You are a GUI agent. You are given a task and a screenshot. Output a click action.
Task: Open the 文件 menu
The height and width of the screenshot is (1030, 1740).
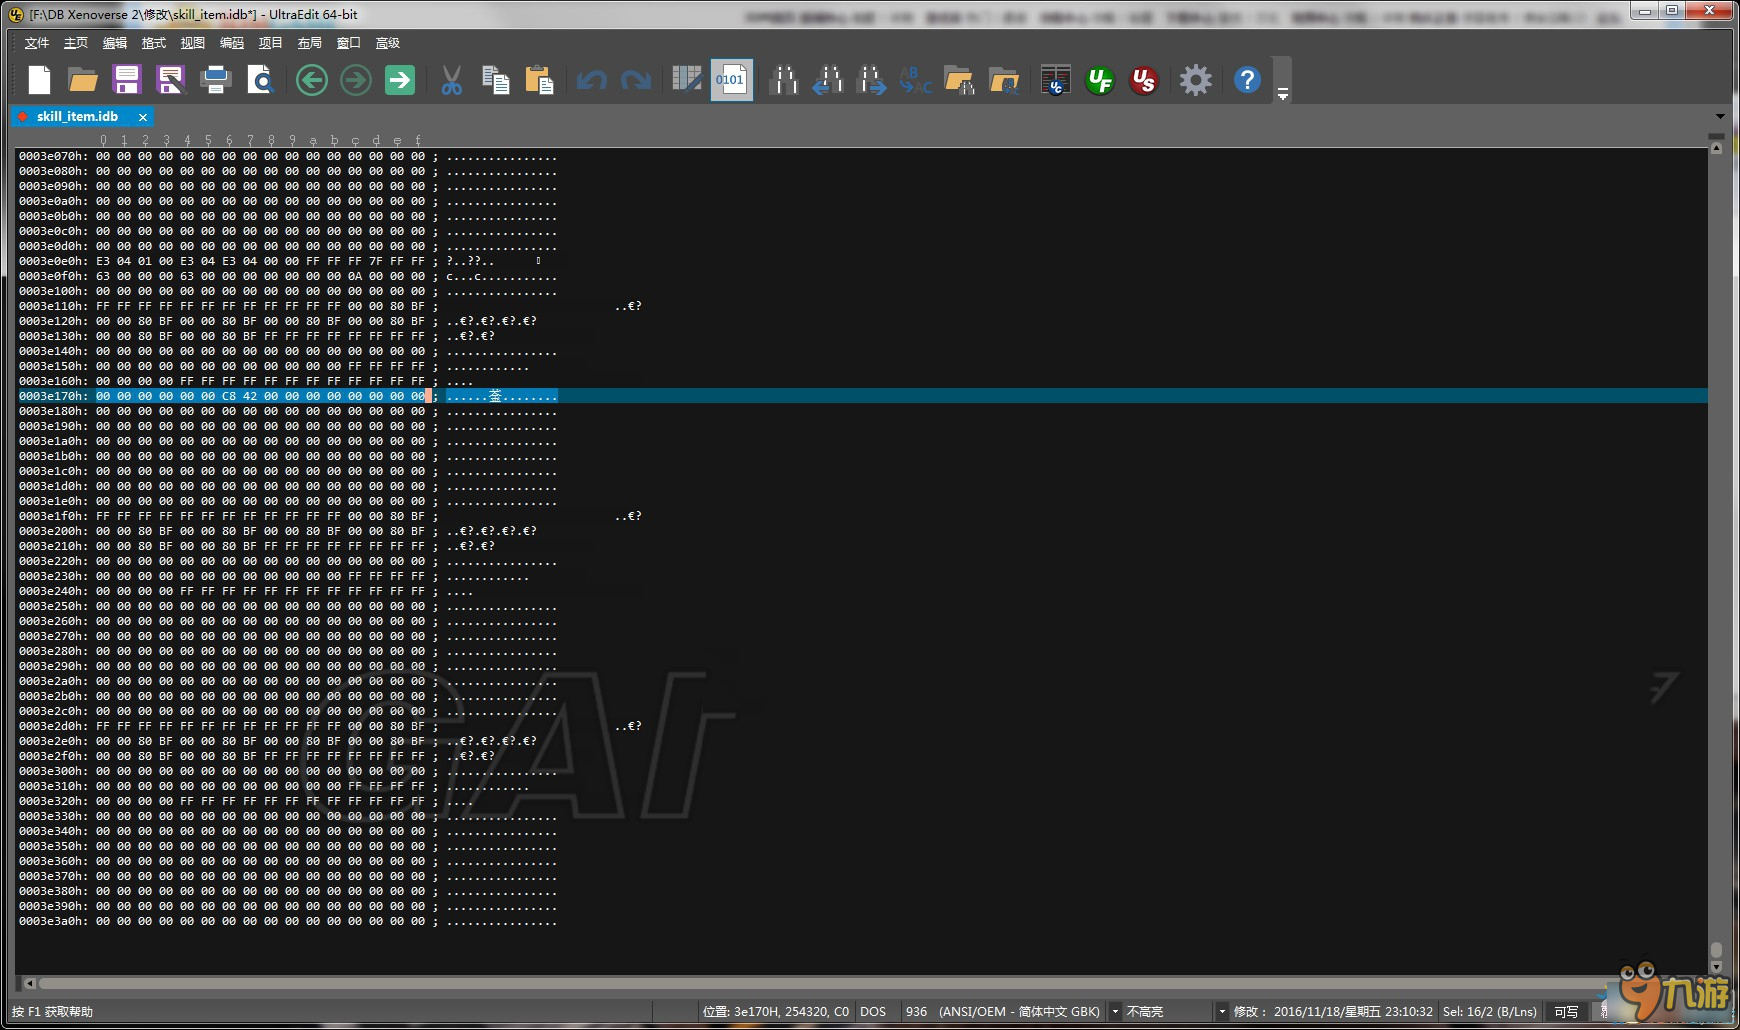click(37, 43)
